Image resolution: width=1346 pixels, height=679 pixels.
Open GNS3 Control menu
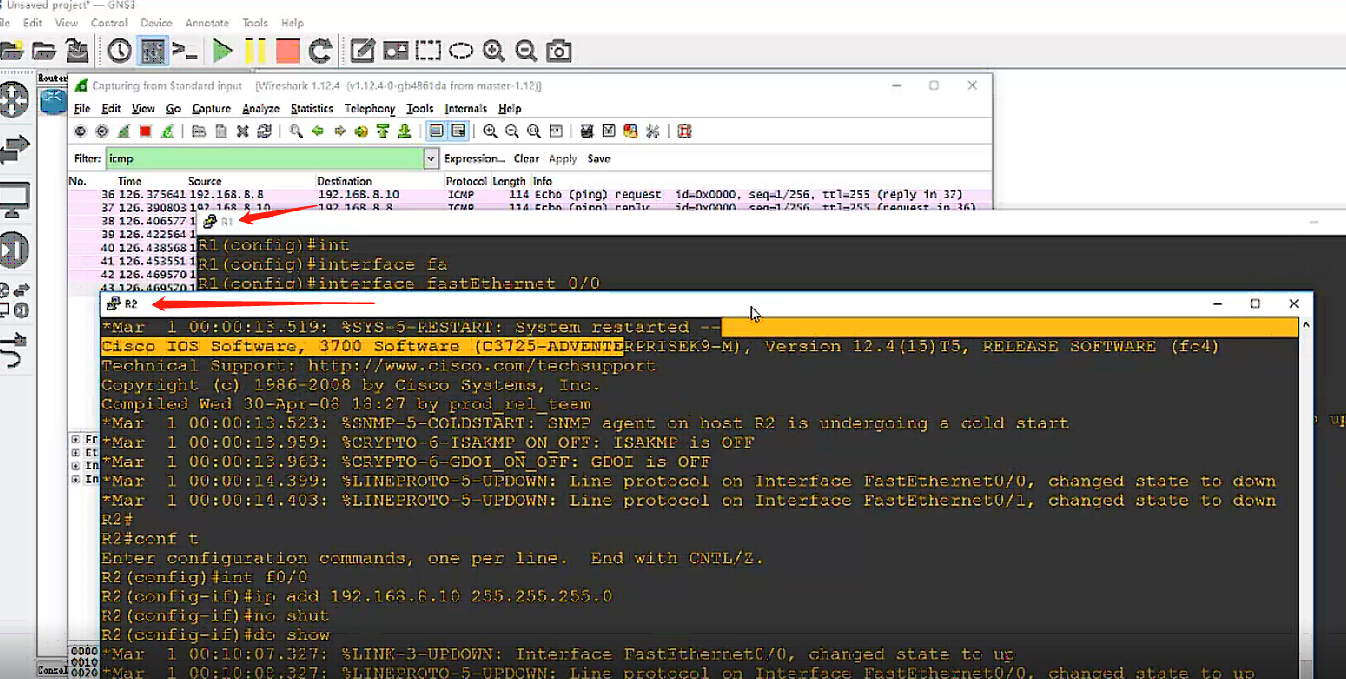[x=109, y=22]
